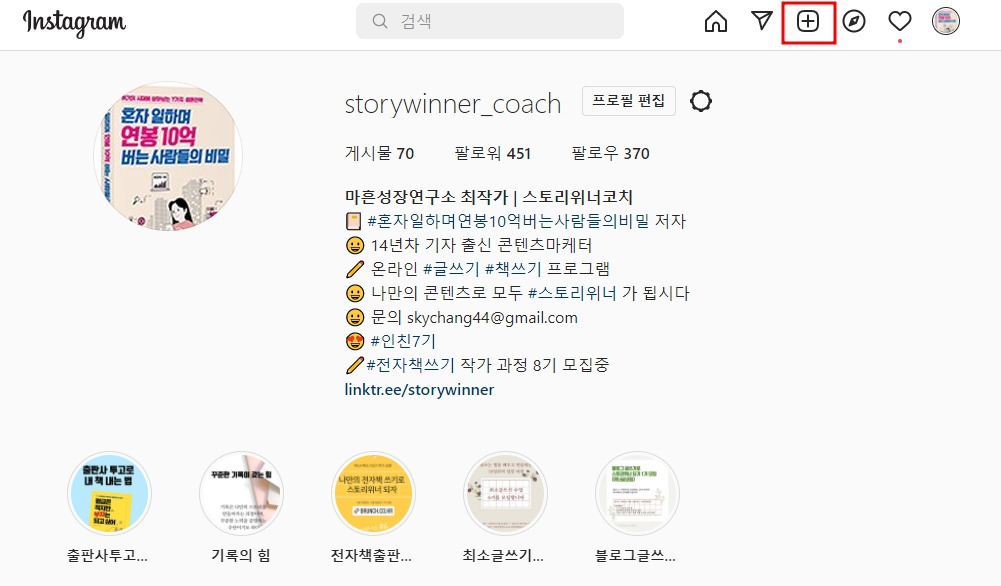This screenshot has height=586, width=1001.
Task: Open the #글쓰기 hashtag
Action: pyautogui.click(x=451, y=269)
